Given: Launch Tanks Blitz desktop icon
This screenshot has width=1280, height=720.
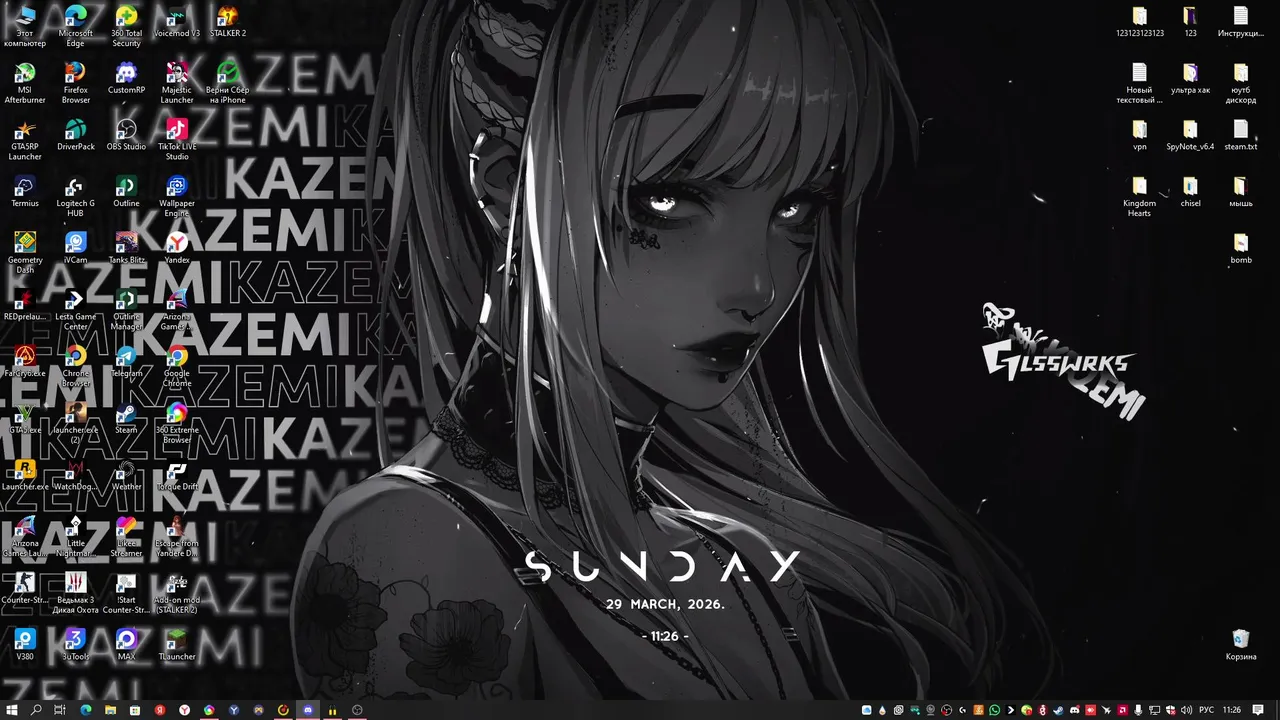Looking at the screenshot, I should pos(126,245).
